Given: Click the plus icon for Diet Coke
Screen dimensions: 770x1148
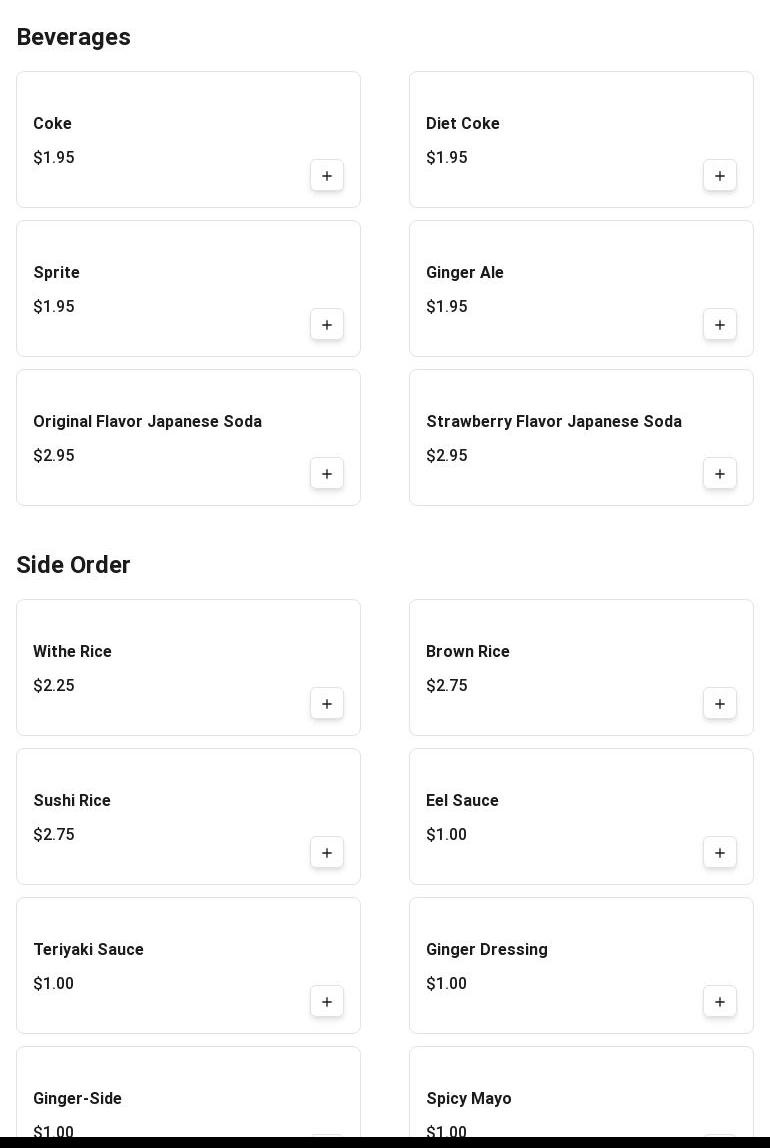Looking at the screenshot, I should [720, 176].
